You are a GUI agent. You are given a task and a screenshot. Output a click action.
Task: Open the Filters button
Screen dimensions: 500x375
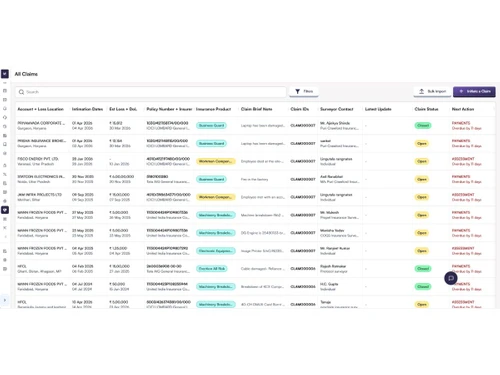click(304, 91)
